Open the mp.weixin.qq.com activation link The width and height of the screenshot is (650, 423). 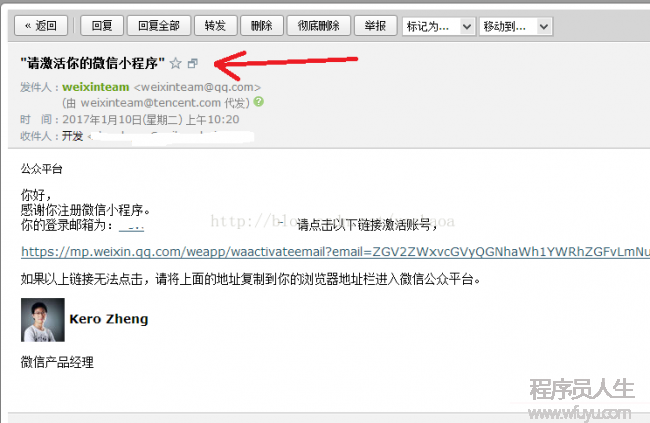[x=335, y=252]
